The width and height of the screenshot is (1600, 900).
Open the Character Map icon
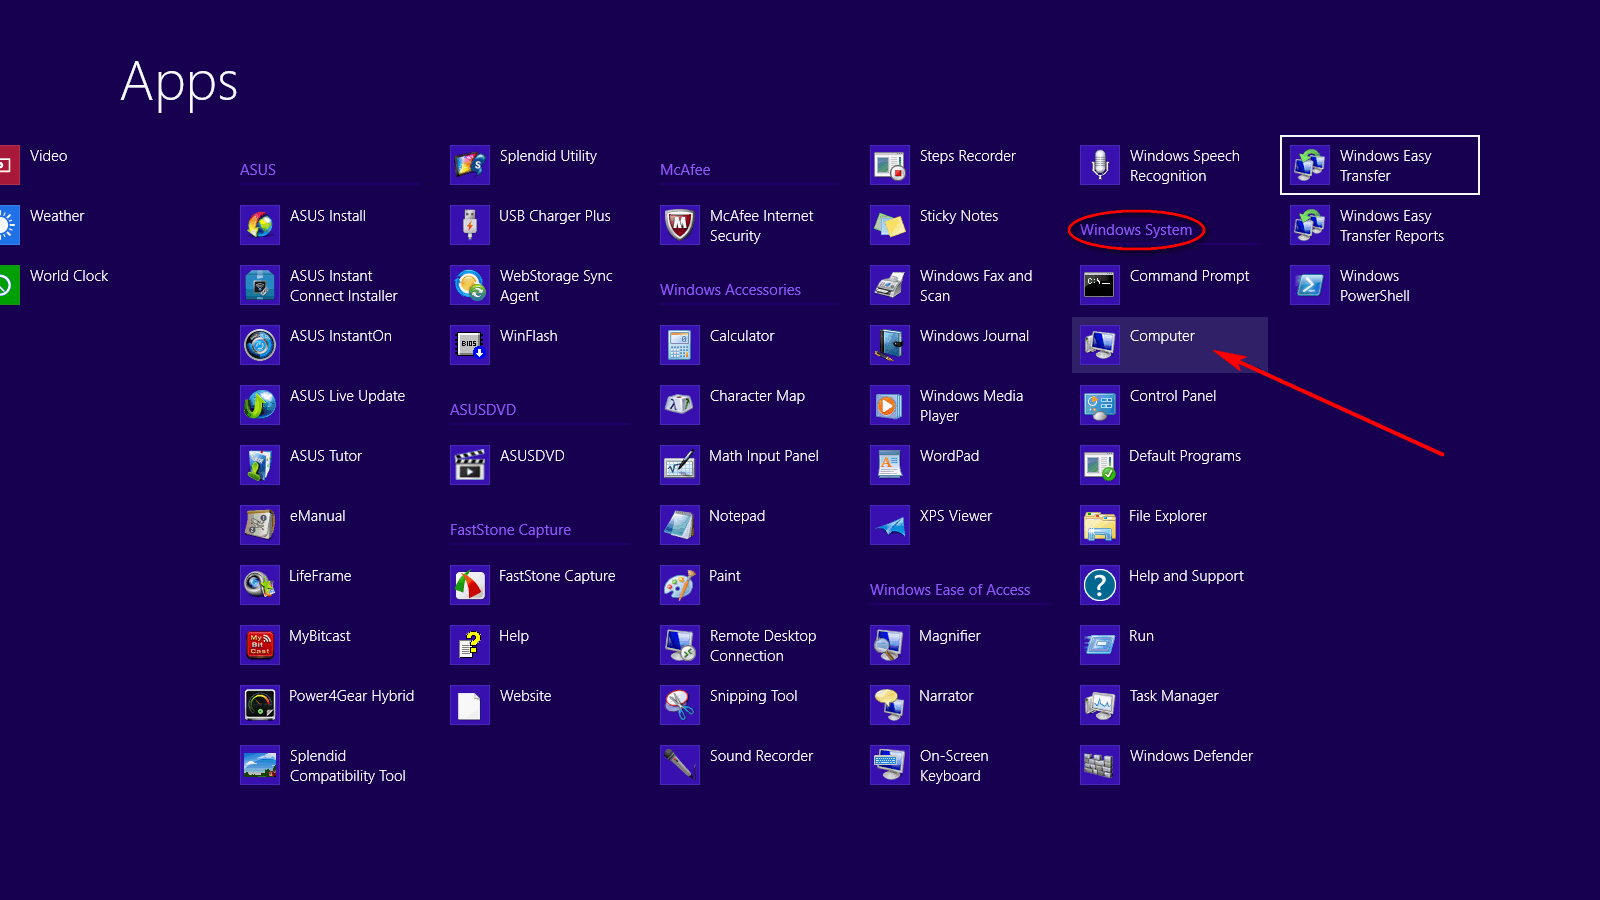click(680, 405)
